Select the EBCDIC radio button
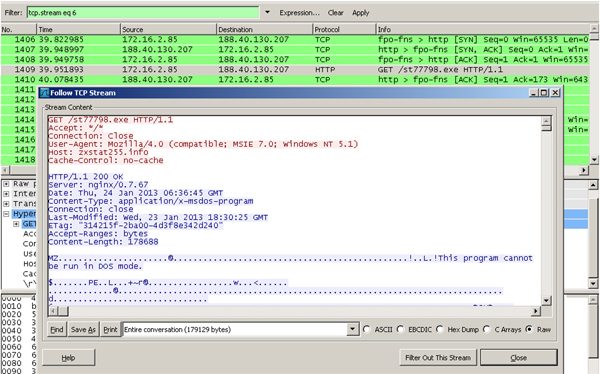 point(401,330)
